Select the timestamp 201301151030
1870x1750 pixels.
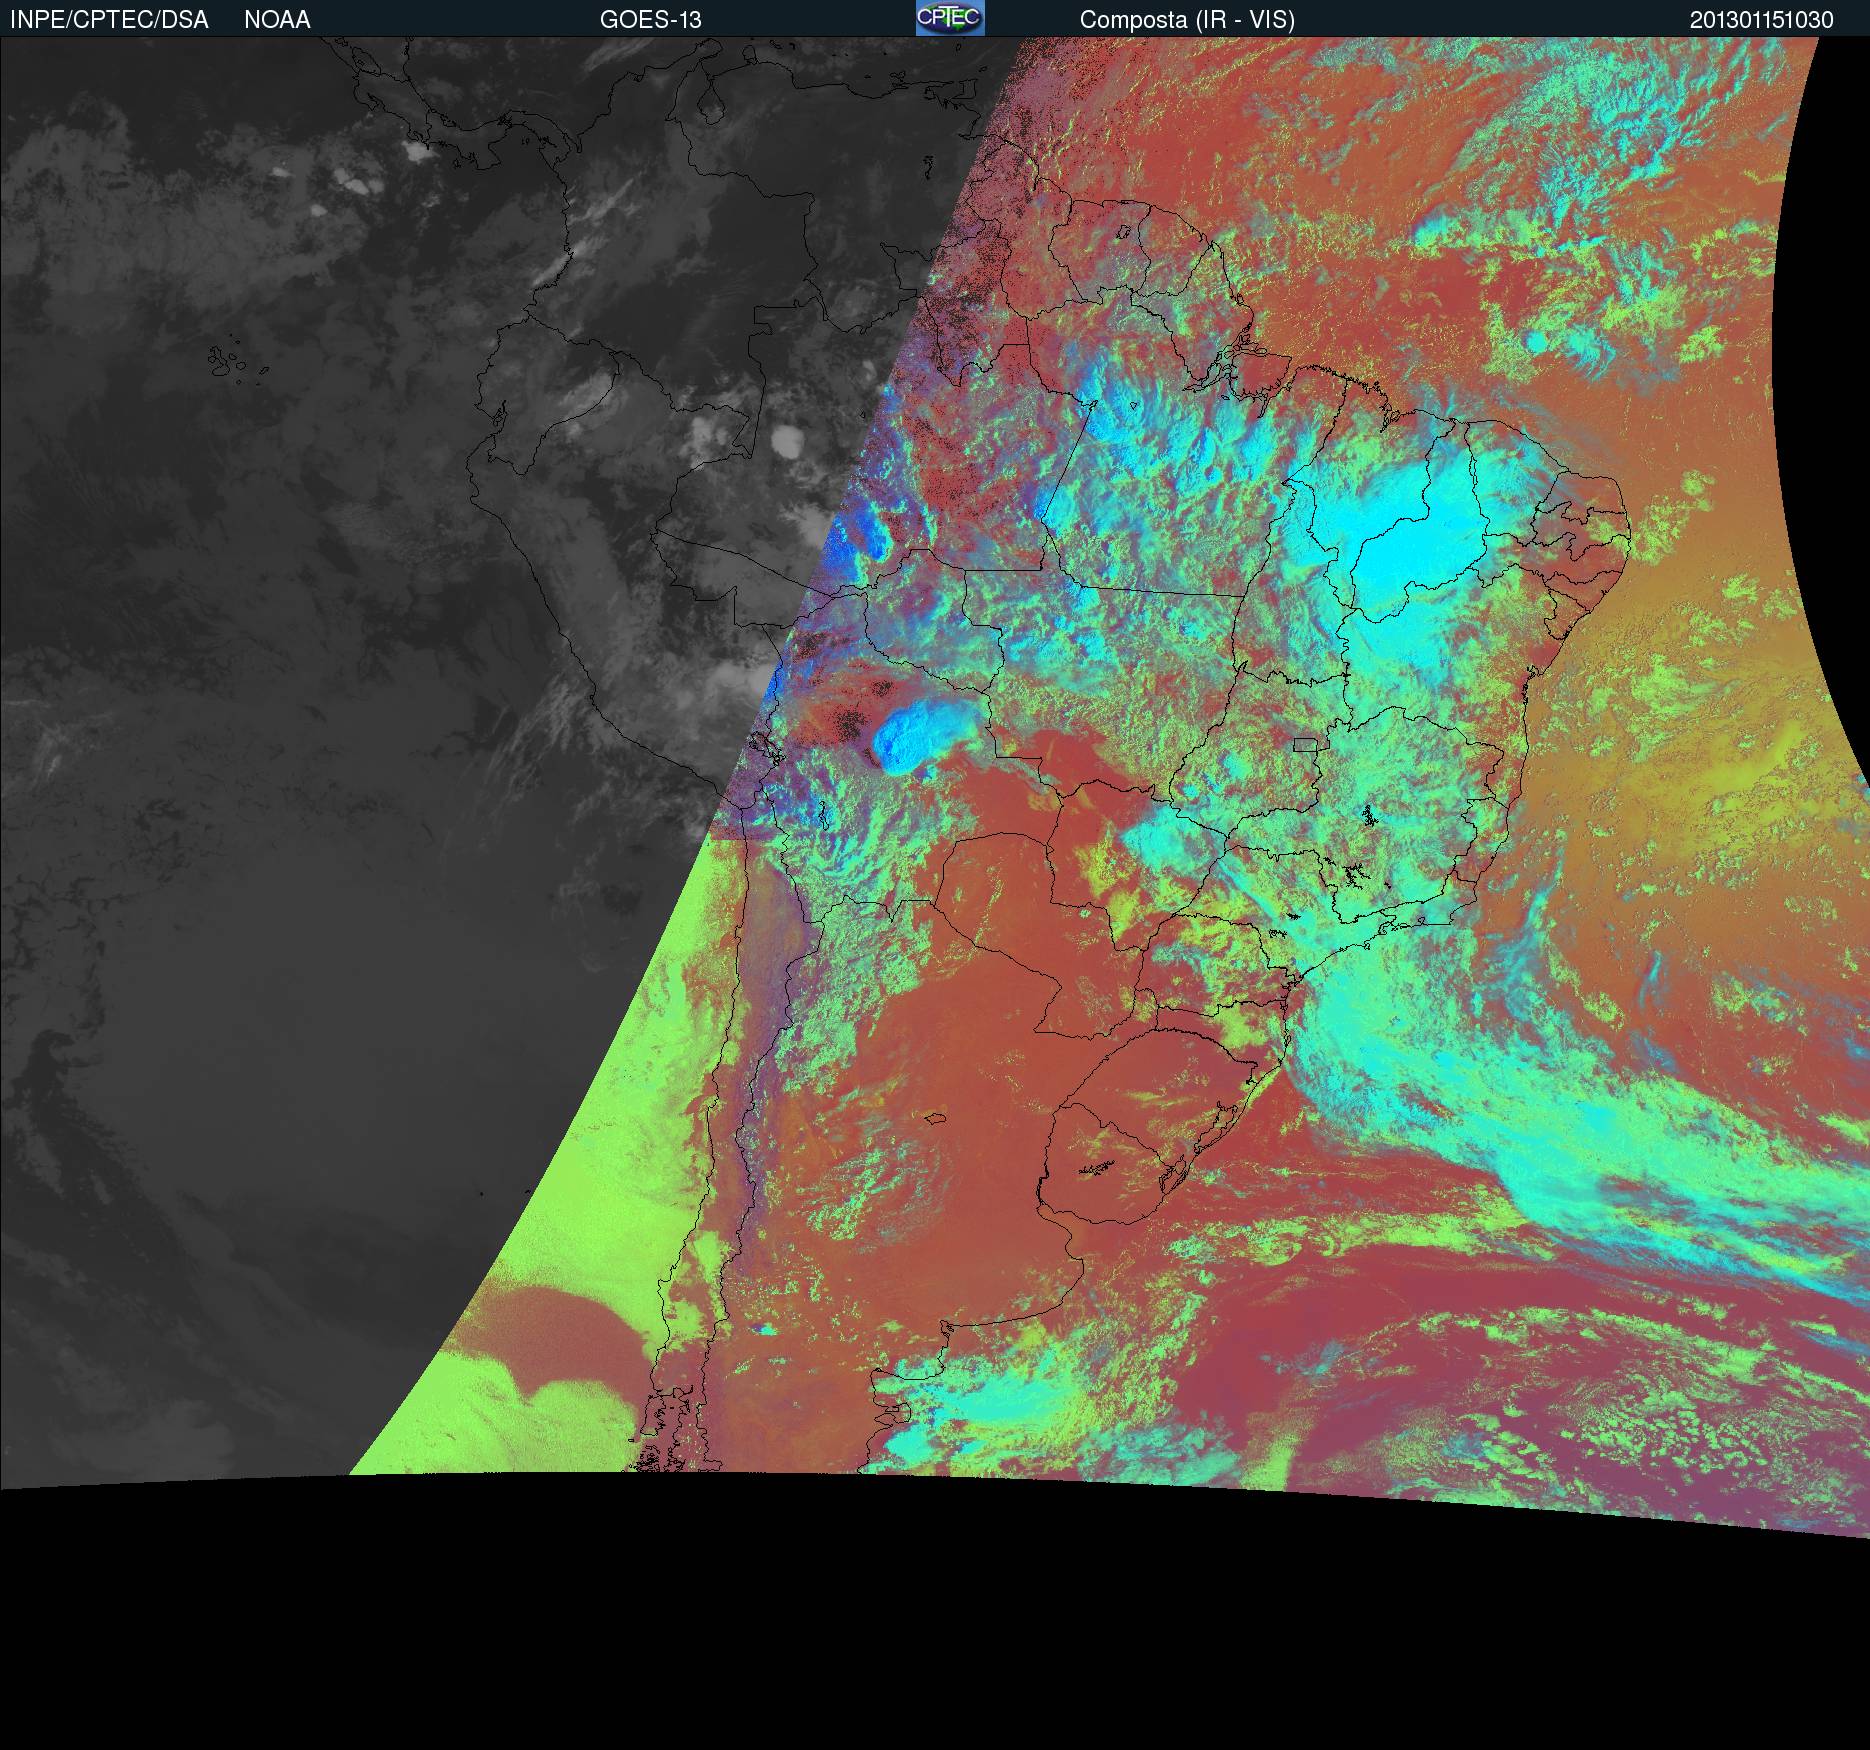[x=1762, y=20]
